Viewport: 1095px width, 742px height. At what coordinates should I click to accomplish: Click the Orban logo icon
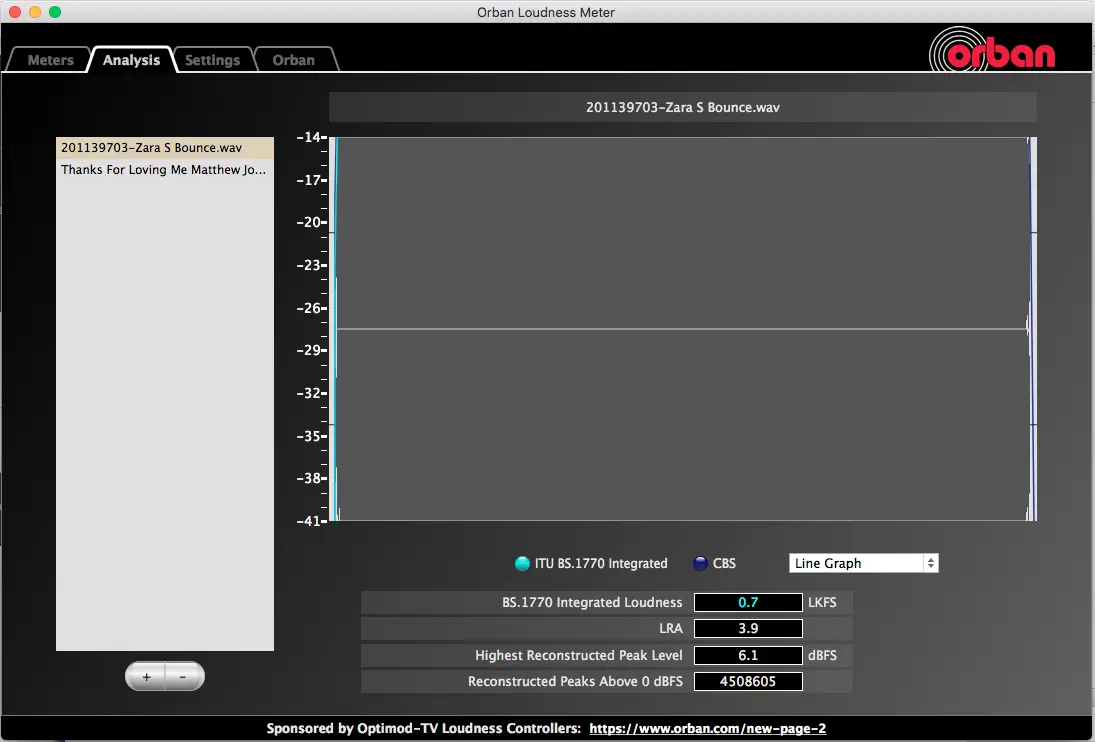tap(992, 48)
